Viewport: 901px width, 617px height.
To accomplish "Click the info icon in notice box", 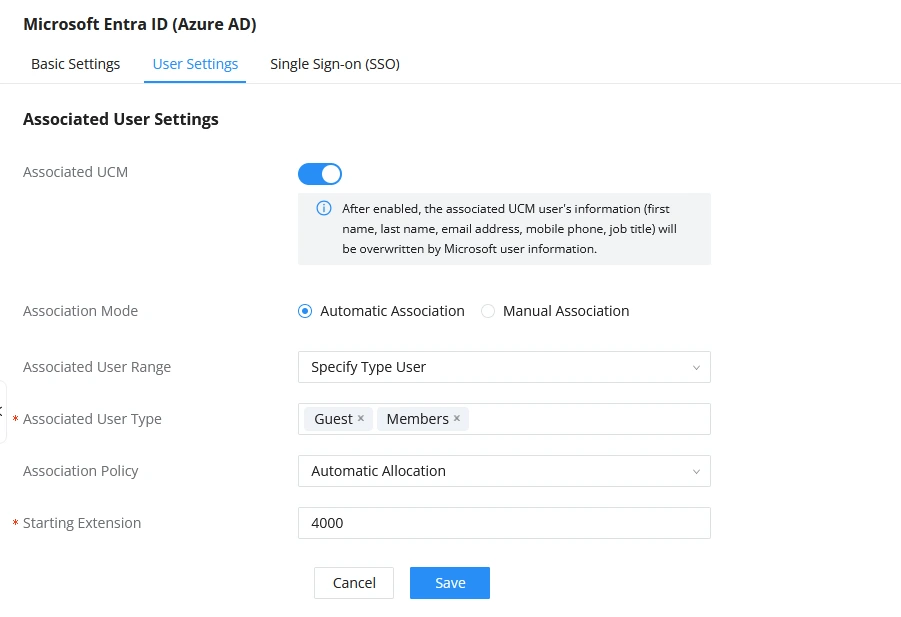I will (324, 209).
